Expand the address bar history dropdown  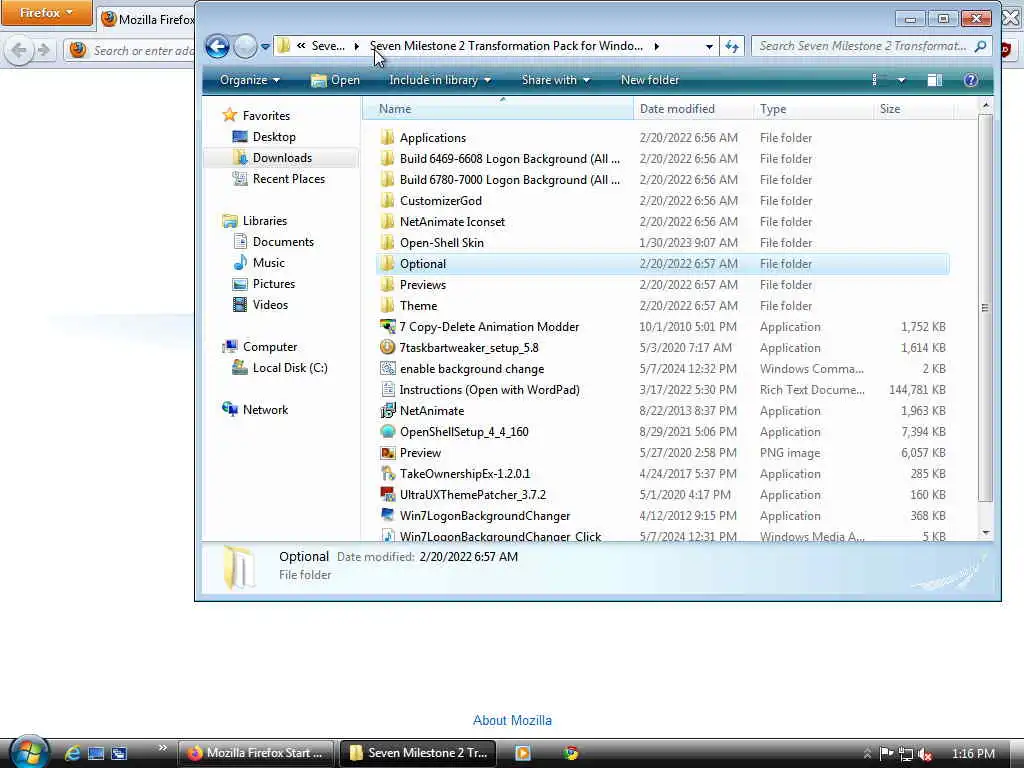pos(709,46)
